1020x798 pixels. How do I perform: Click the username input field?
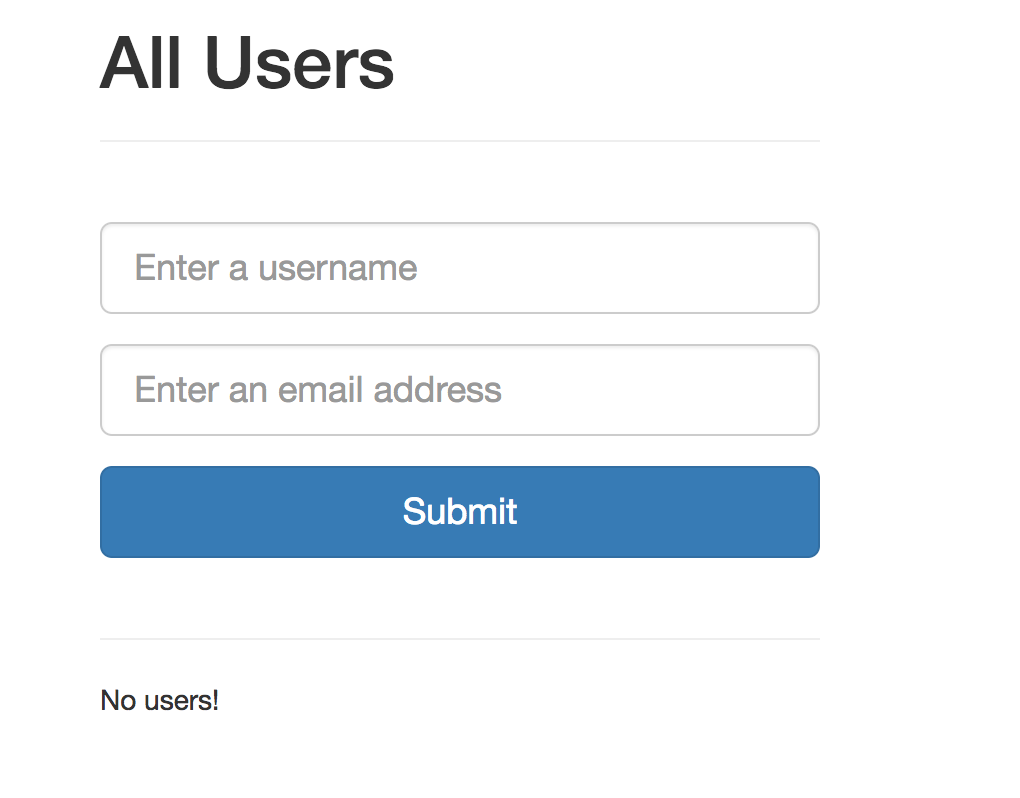460,268
